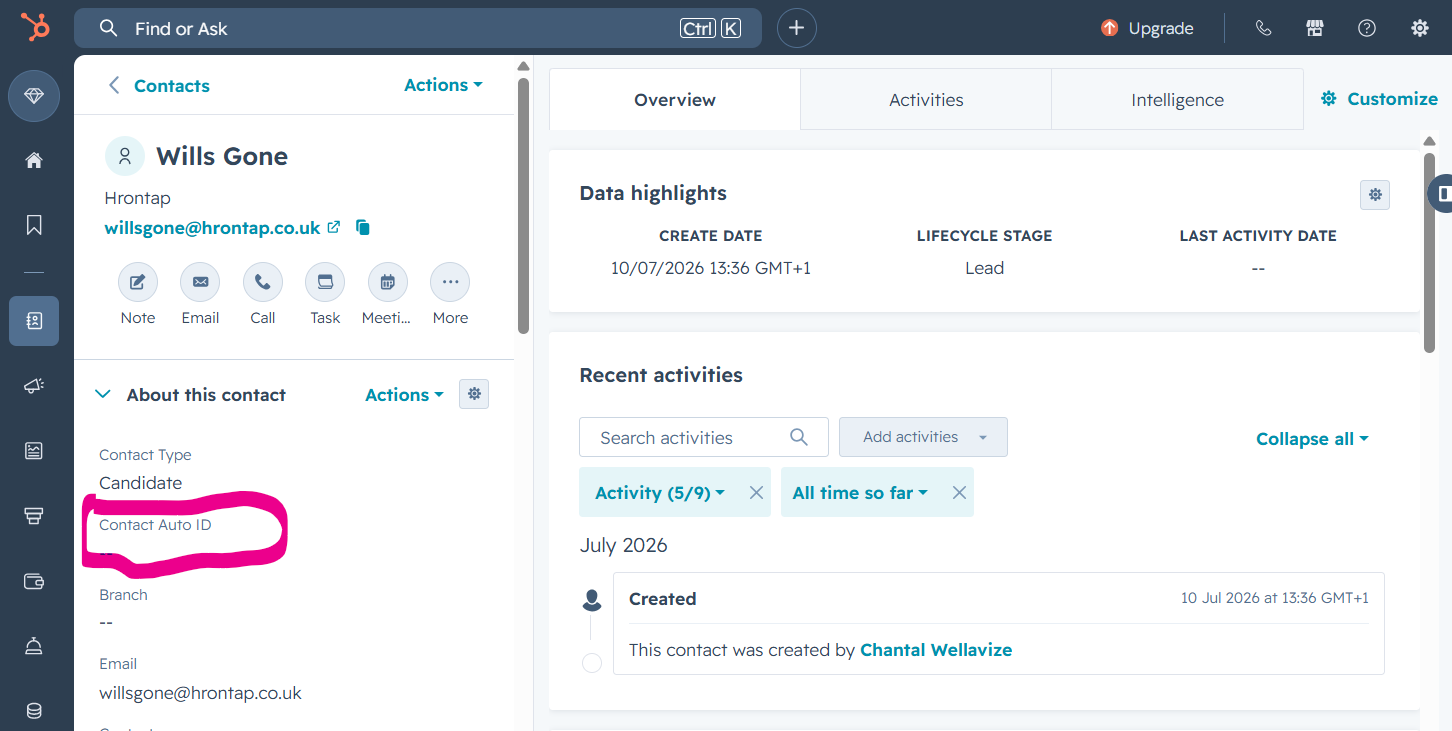Click the diamond icon in left sidebar
This screenshot has height=731, width=1452.
point(34,96)
